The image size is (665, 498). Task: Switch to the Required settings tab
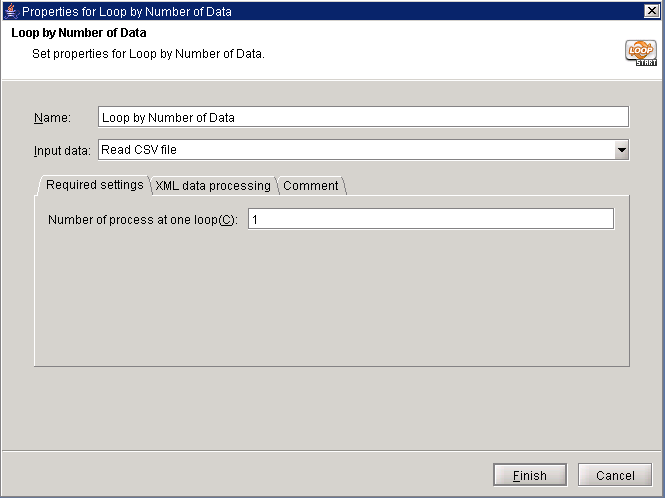click(94, 185)
